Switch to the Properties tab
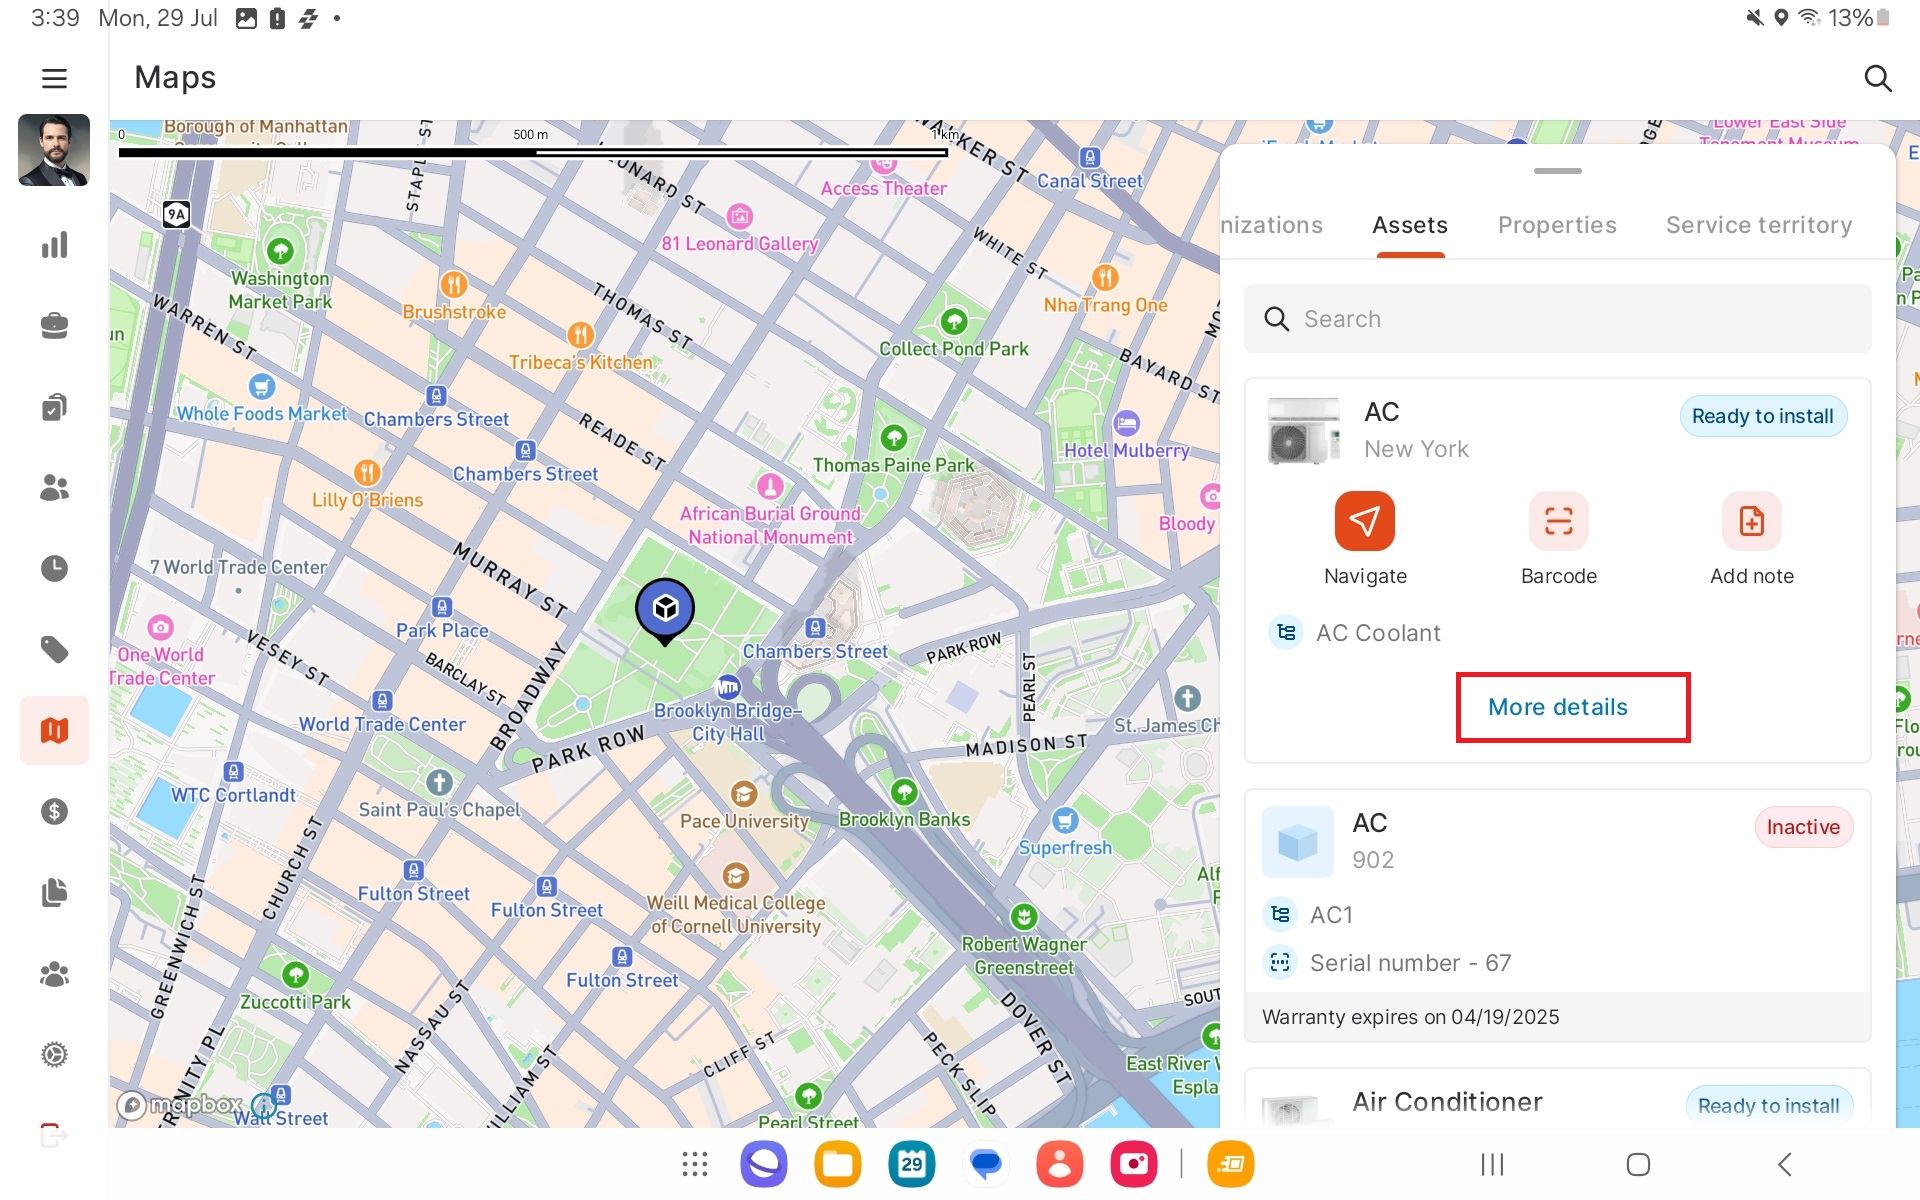Viewport: 1920px width, 1200px height. pyautogui.click(x=1557, y=225)
